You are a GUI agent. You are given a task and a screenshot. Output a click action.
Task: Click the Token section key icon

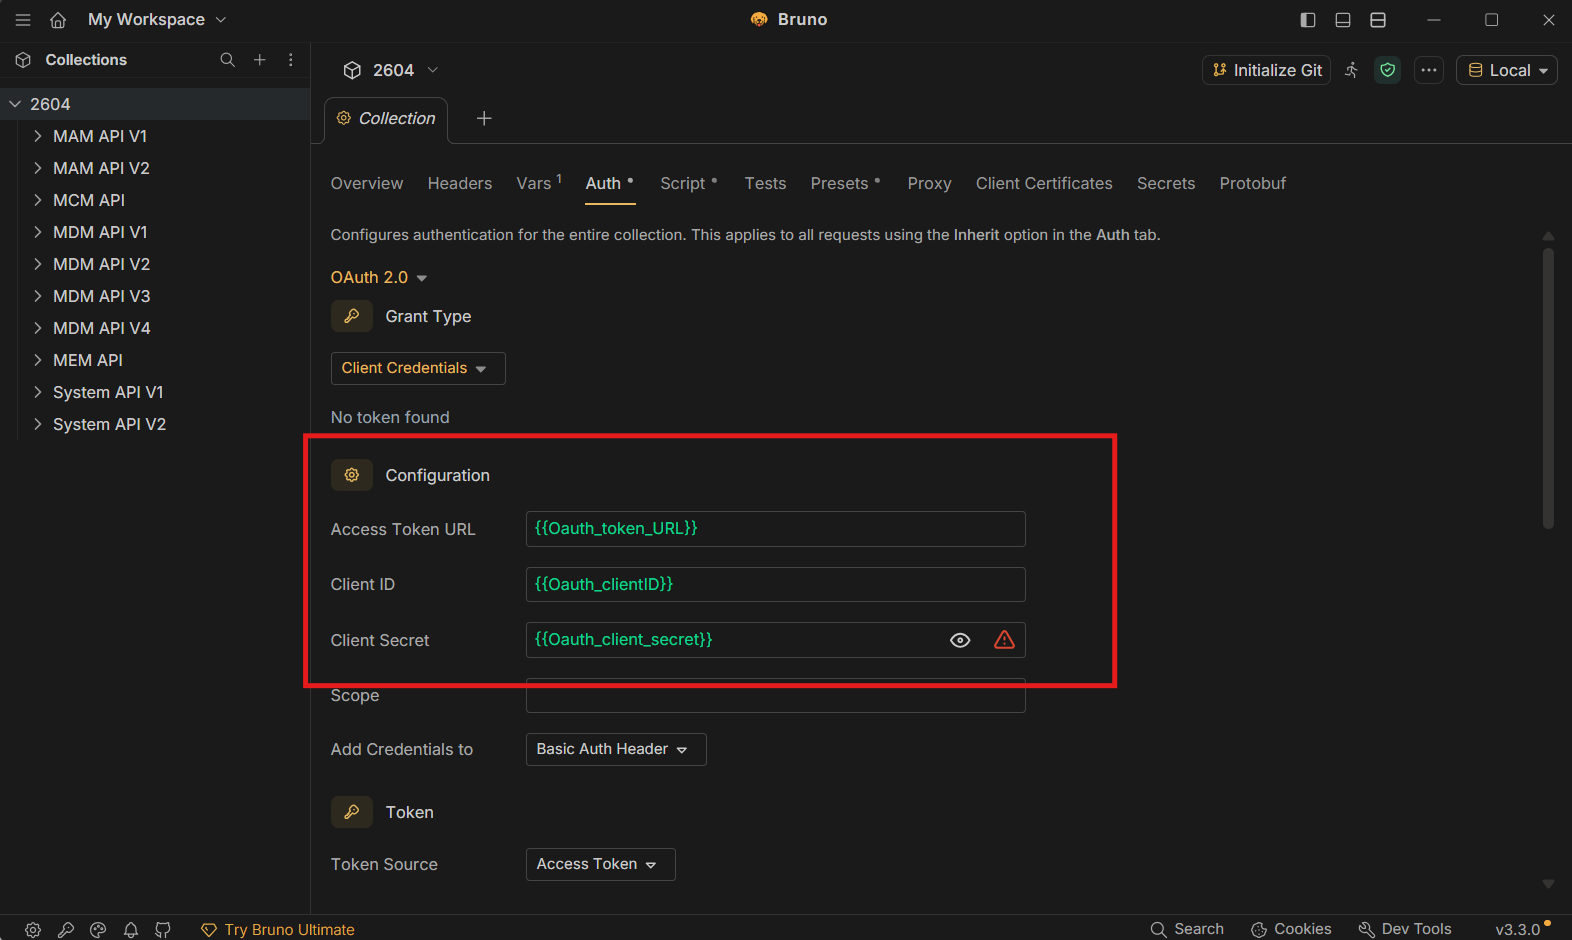[x=352, y=812]
